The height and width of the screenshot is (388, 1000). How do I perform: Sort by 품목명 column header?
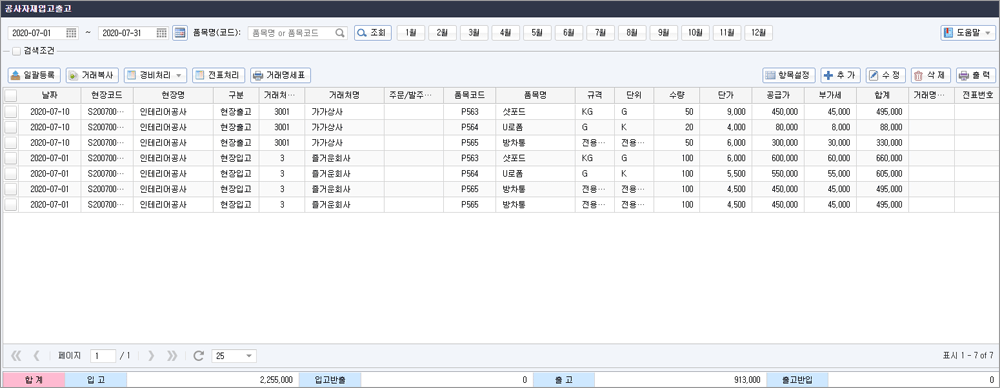pos(535,95)
